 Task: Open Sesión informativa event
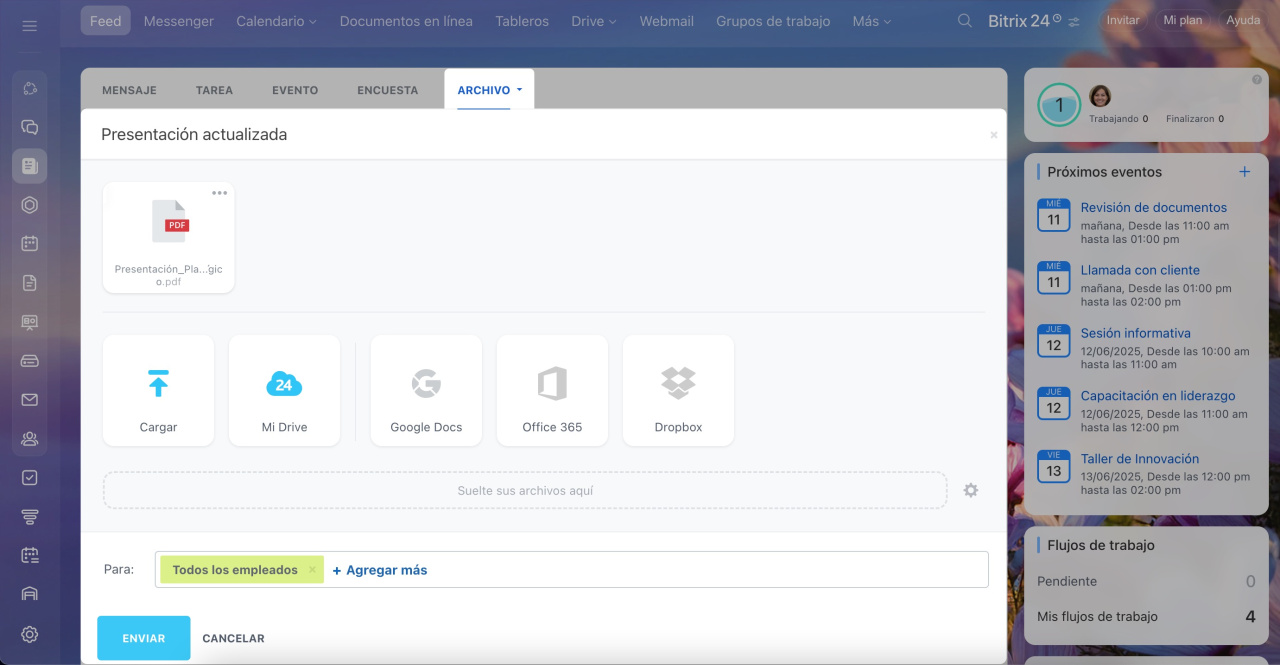tap(1135, 333)
